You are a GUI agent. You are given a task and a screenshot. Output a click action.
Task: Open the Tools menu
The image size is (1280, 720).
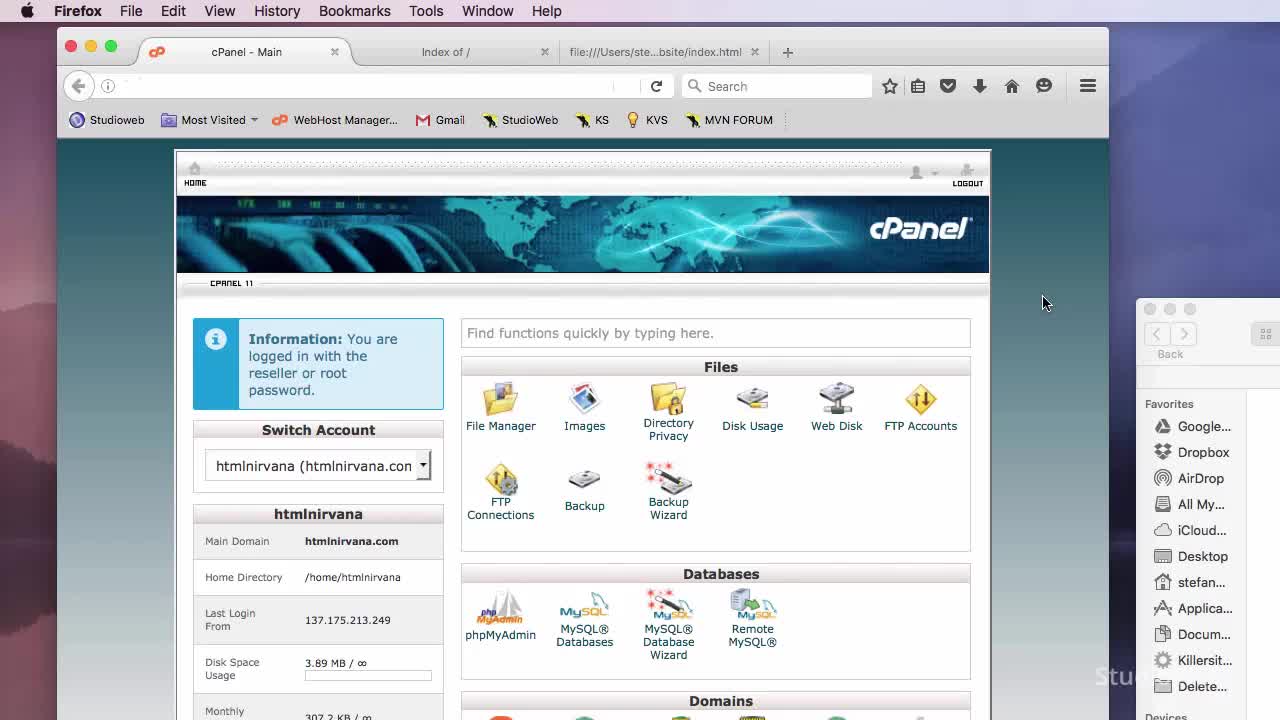tap(426, 11)
